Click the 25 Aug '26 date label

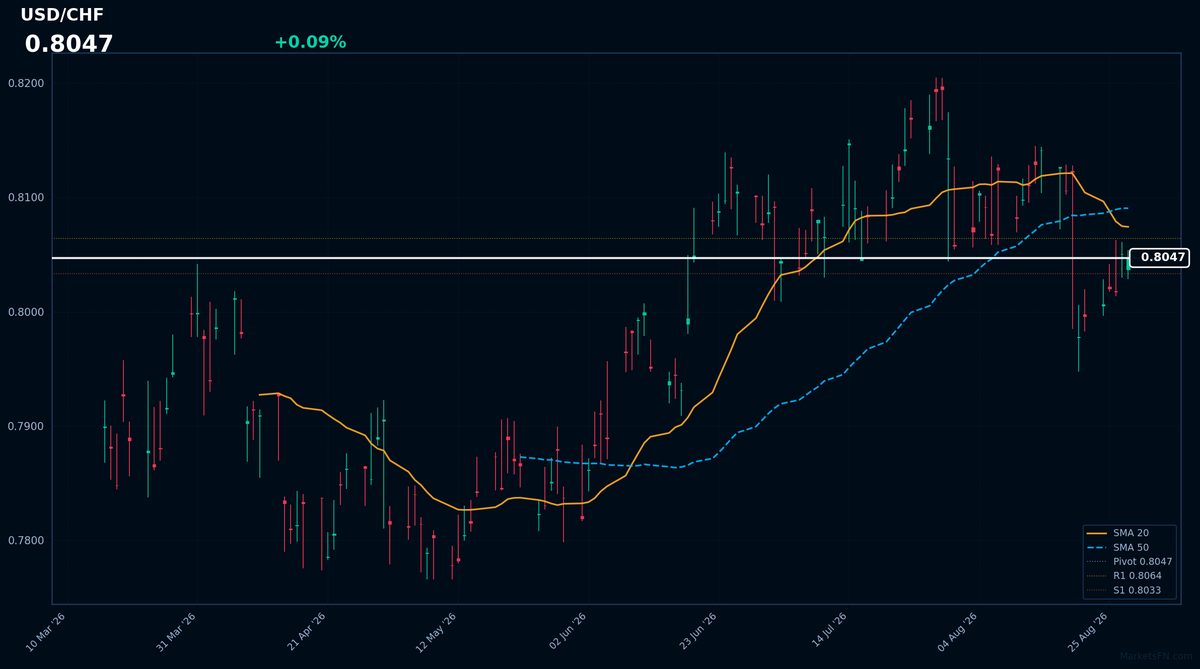pyautogui.click(x=1089, y=633)
